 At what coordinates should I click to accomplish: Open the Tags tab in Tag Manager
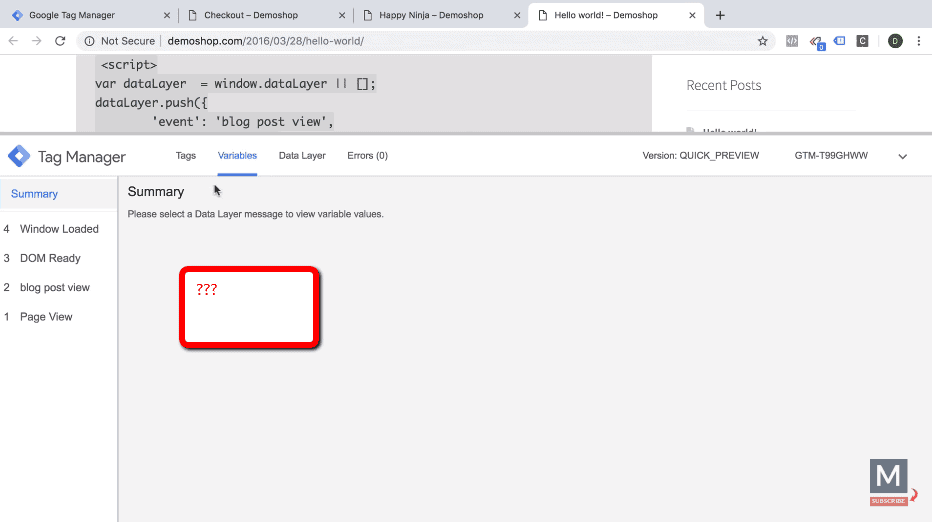185,156
